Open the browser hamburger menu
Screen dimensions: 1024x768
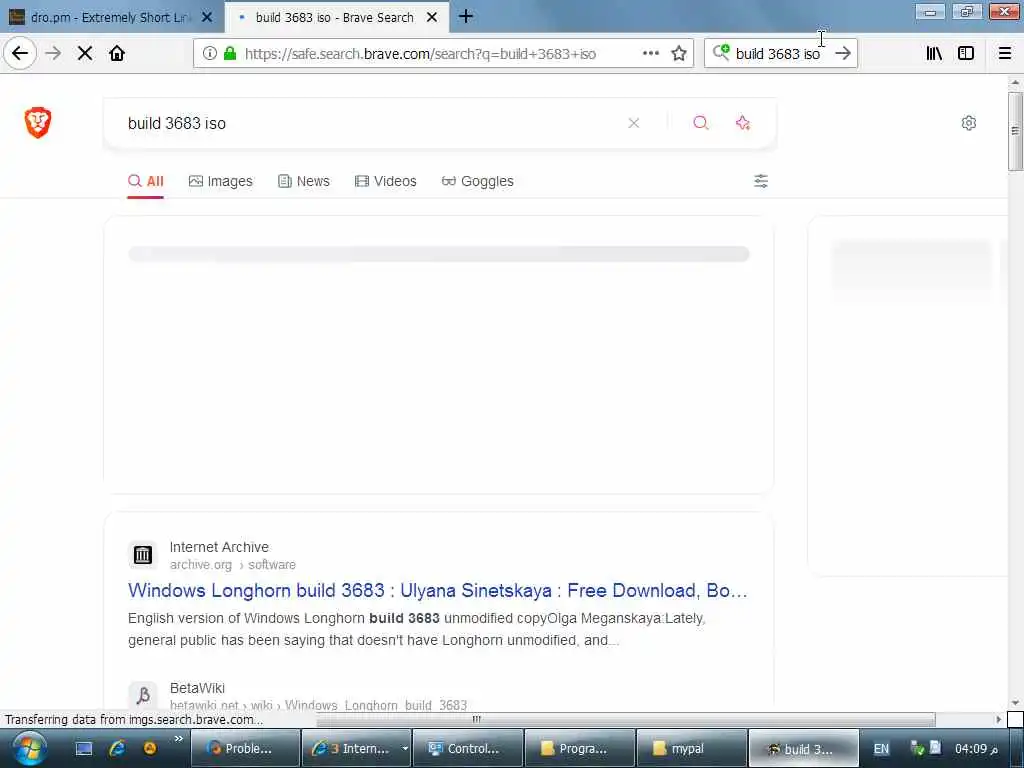pyautogui.click(x=1005, y=54)
